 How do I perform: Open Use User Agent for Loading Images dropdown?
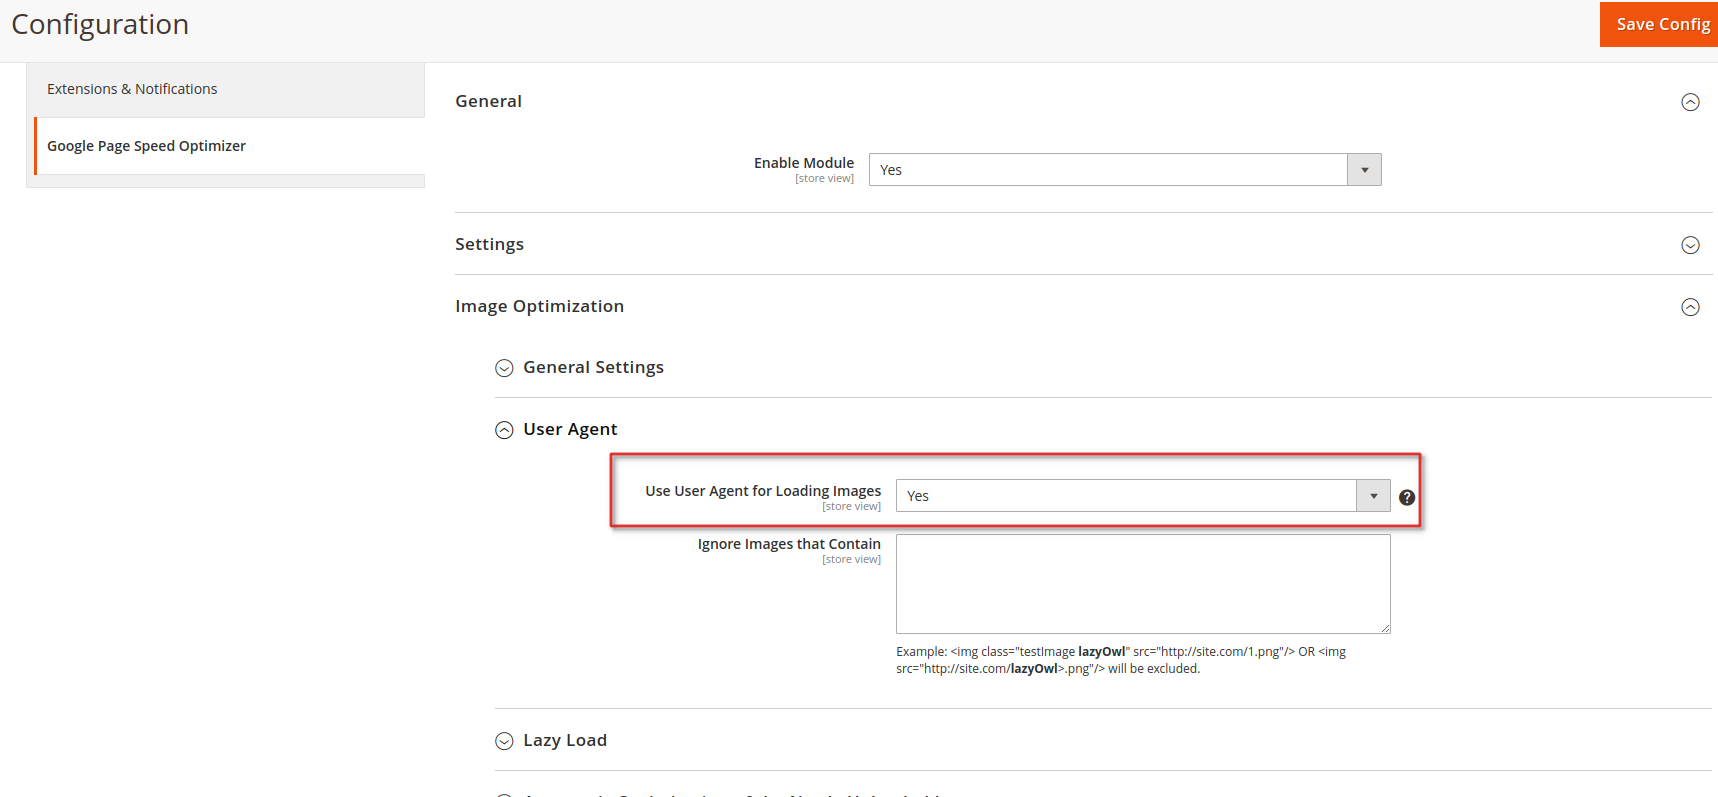(1143, 496)
